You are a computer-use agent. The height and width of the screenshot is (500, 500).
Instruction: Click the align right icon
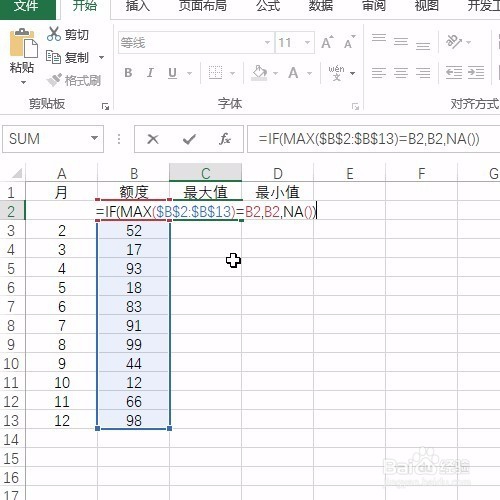click(x=423, y=73)
